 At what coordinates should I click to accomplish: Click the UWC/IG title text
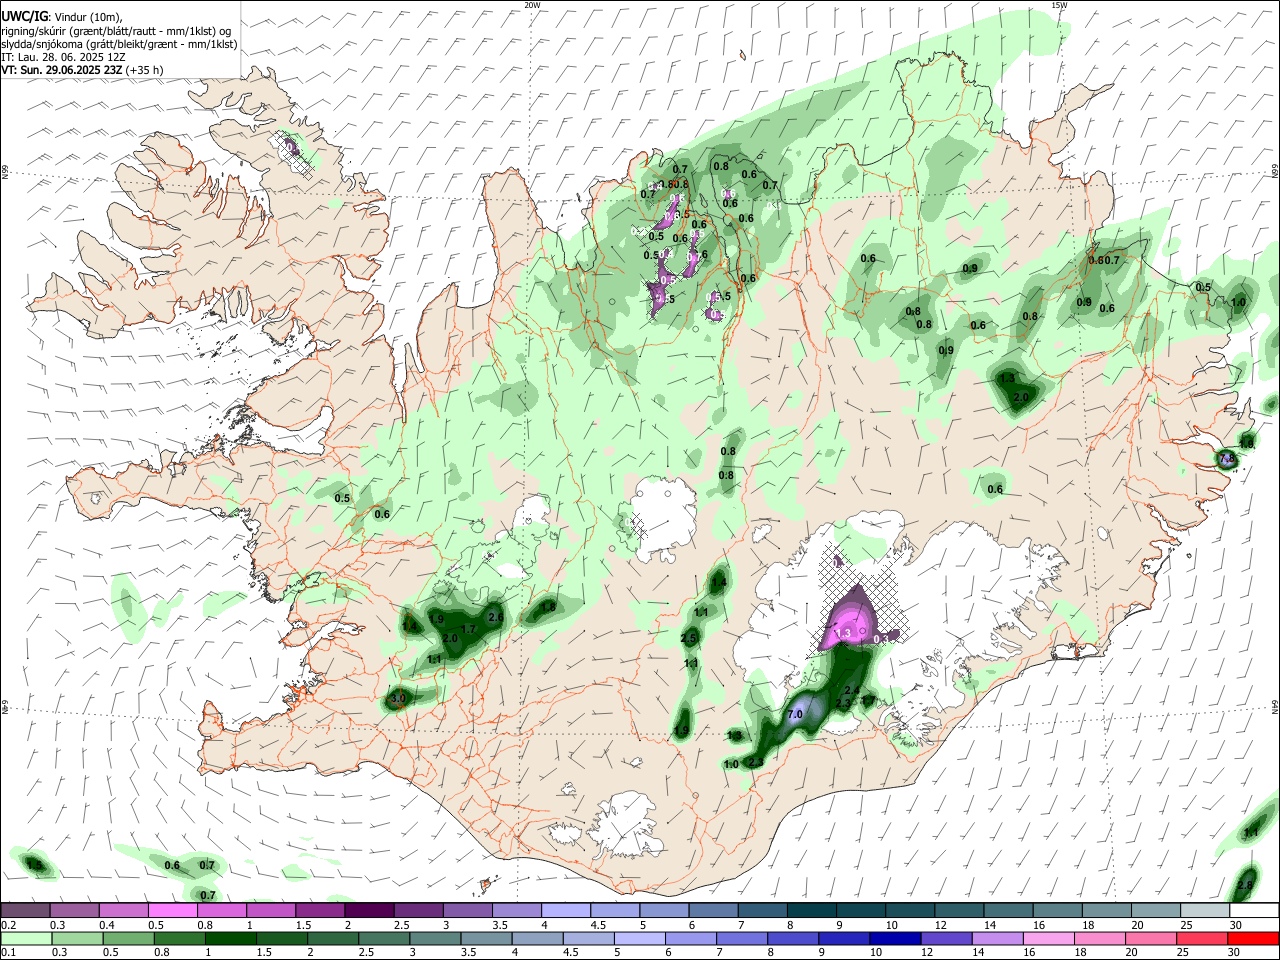pos(24,17)
